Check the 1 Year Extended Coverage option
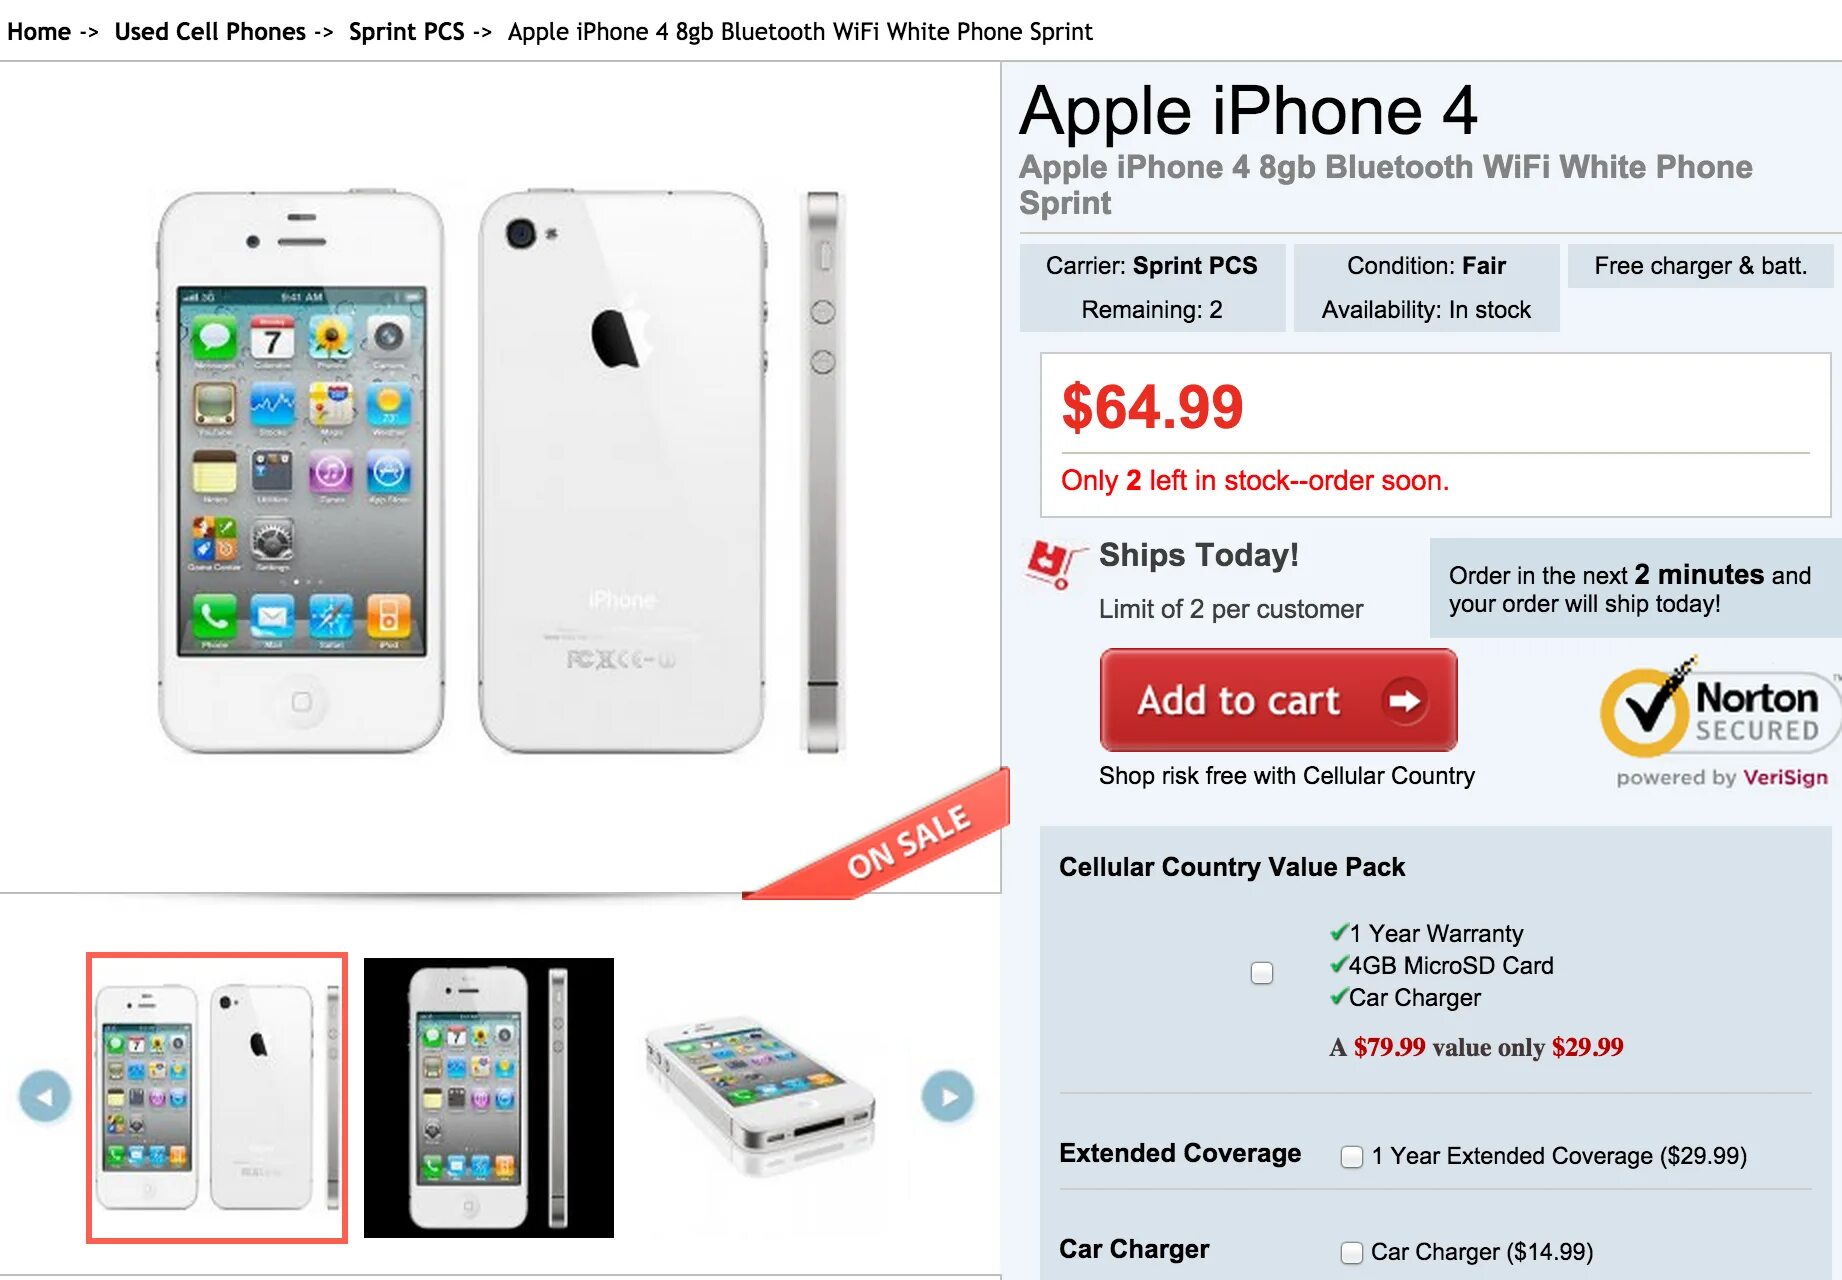 pyautogui.click(x=1352, y=1156)
